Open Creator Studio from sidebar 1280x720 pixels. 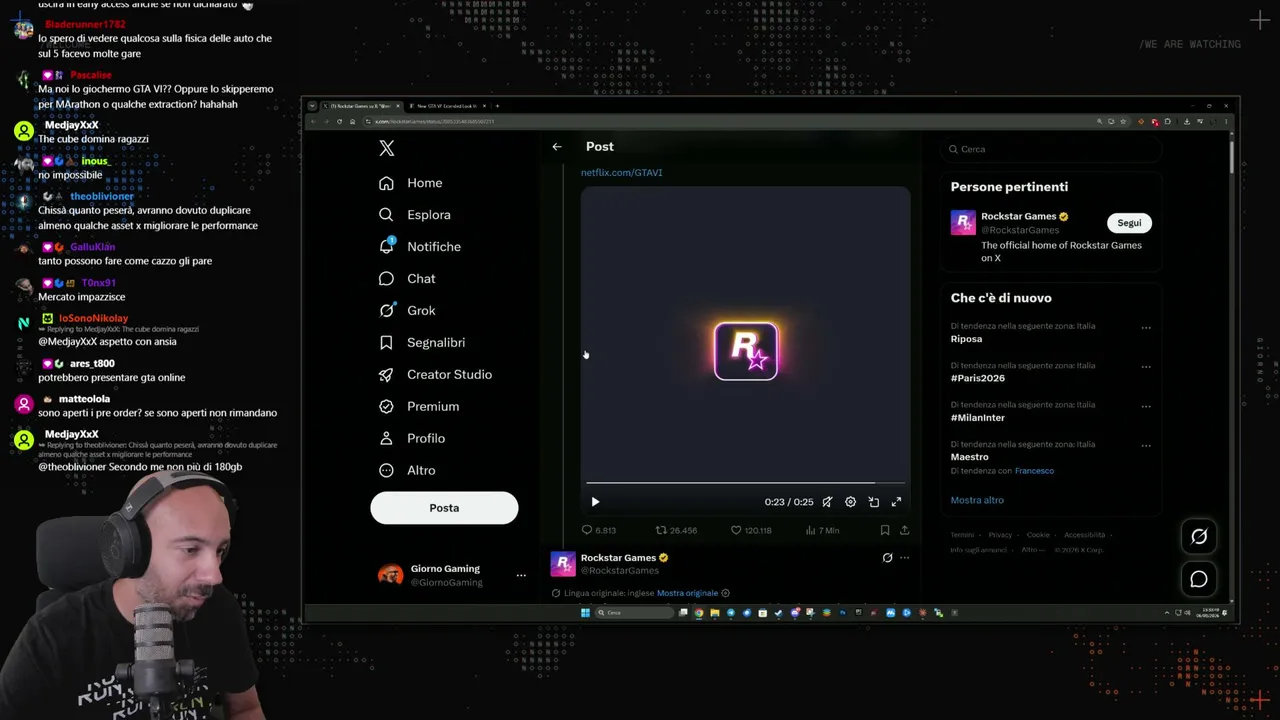(x=435, y=375)
